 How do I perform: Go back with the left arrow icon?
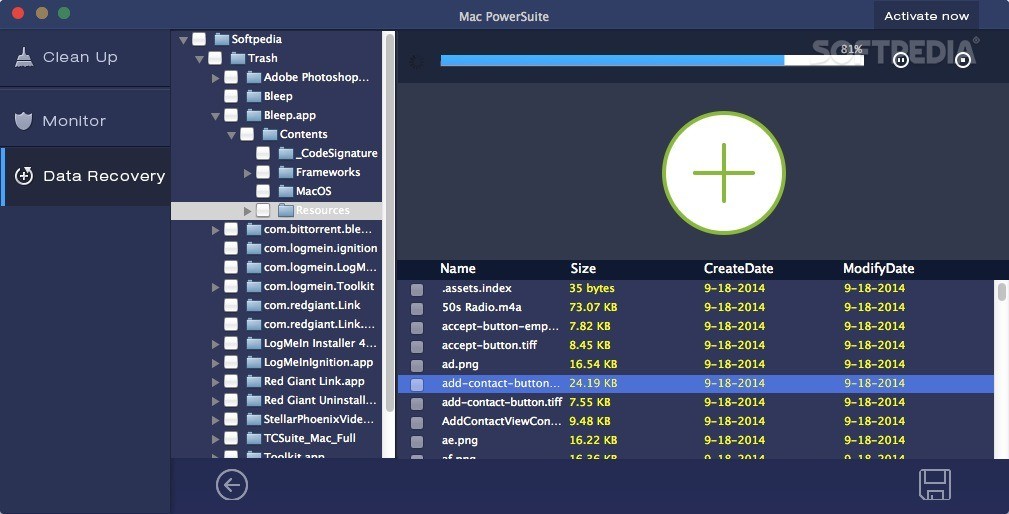click(232, 484)
